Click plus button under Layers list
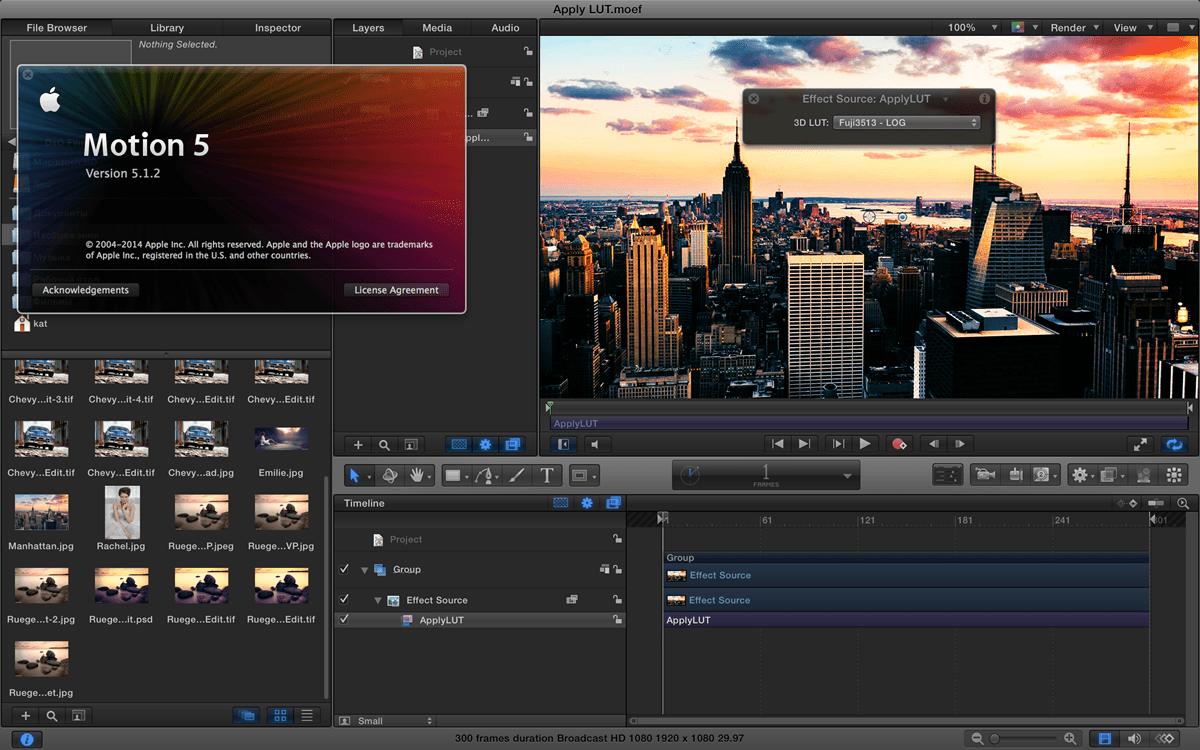The height and width of the screenshot is (750, 1200). point(358,444)
